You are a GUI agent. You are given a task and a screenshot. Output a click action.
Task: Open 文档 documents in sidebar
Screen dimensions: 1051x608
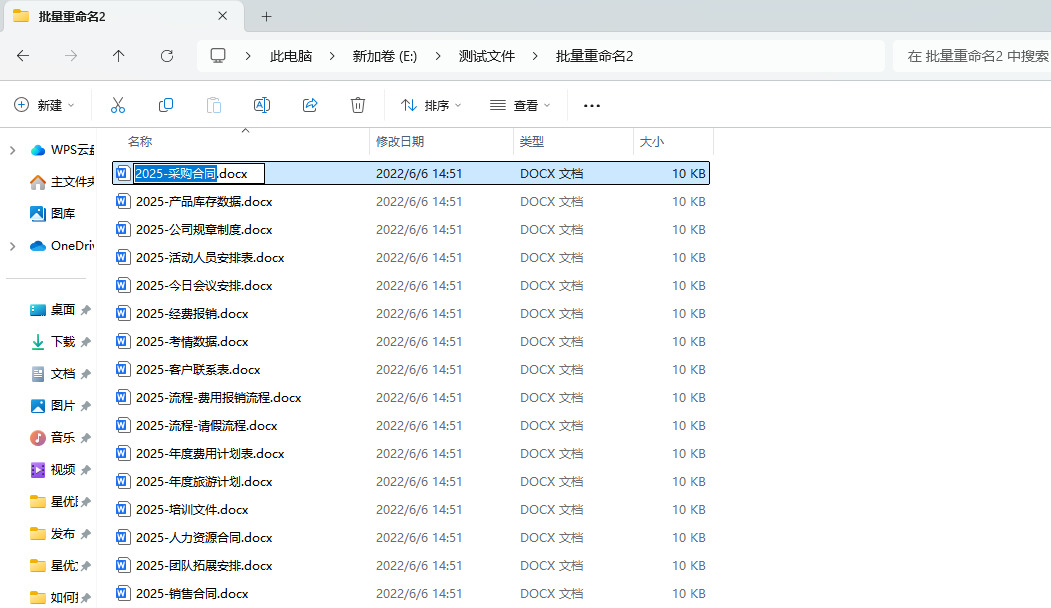click(x=53, y=373)
